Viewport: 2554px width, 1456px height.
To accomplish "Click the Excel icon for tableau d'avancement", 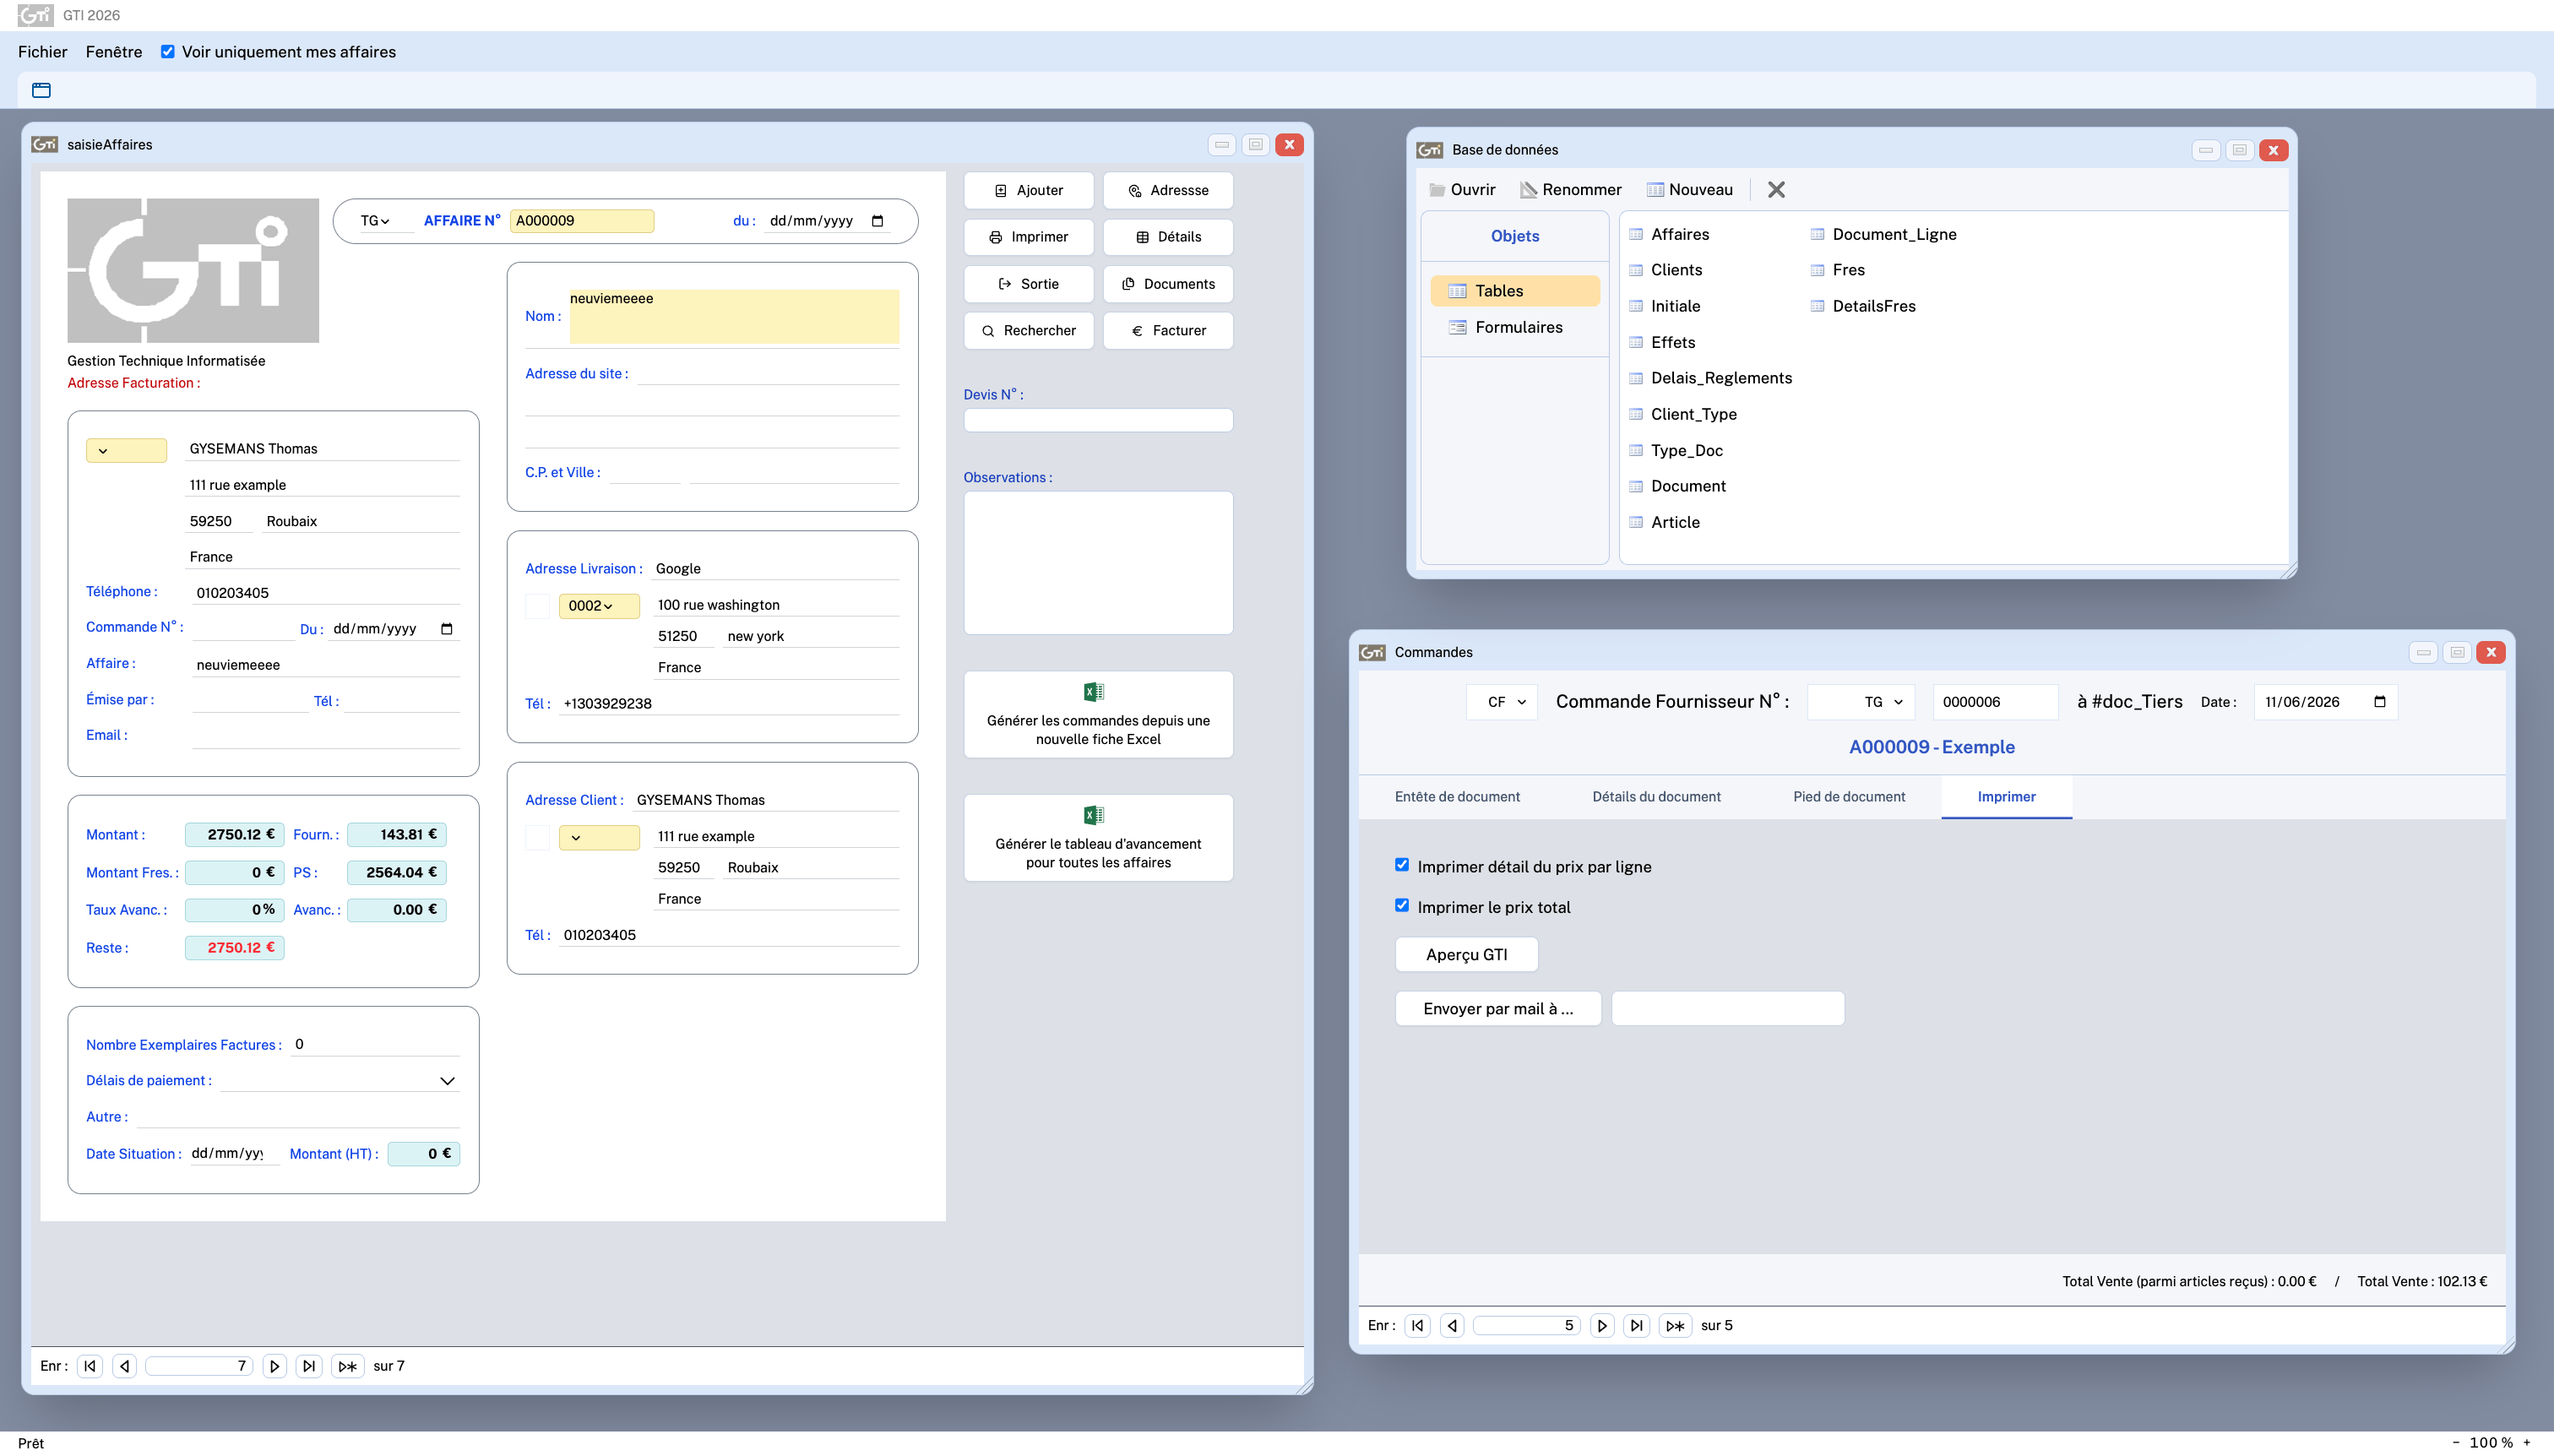I will coord(1093,815).
